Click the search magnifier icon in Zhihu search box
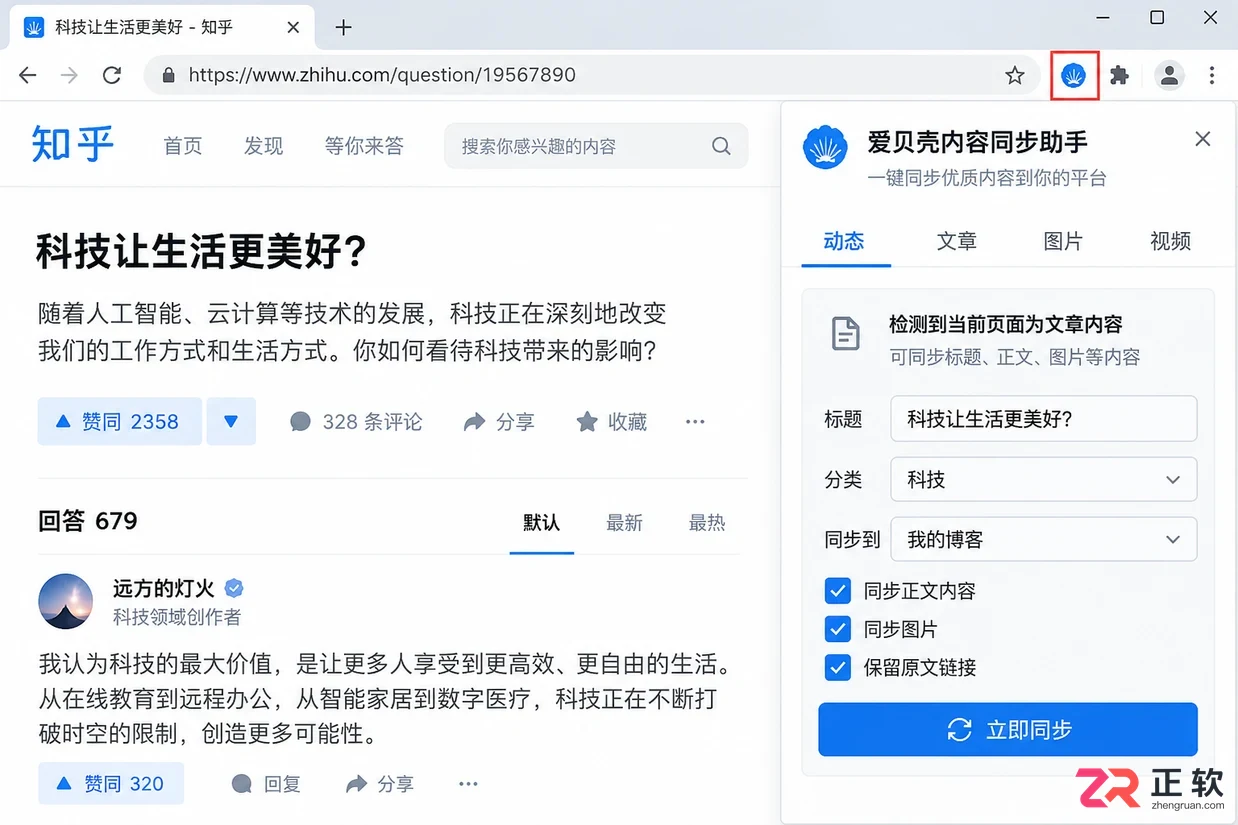 point(721,146)
